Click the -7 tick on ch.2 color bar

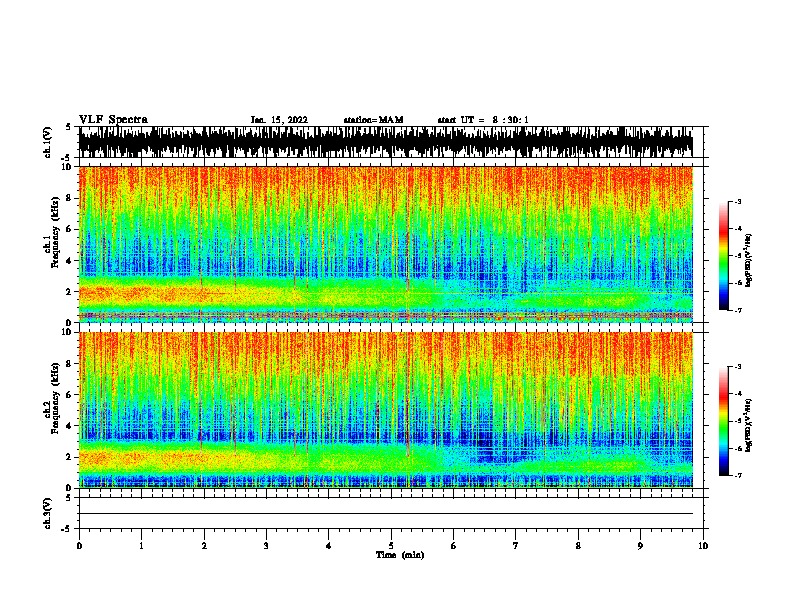[x=737, y=475]
